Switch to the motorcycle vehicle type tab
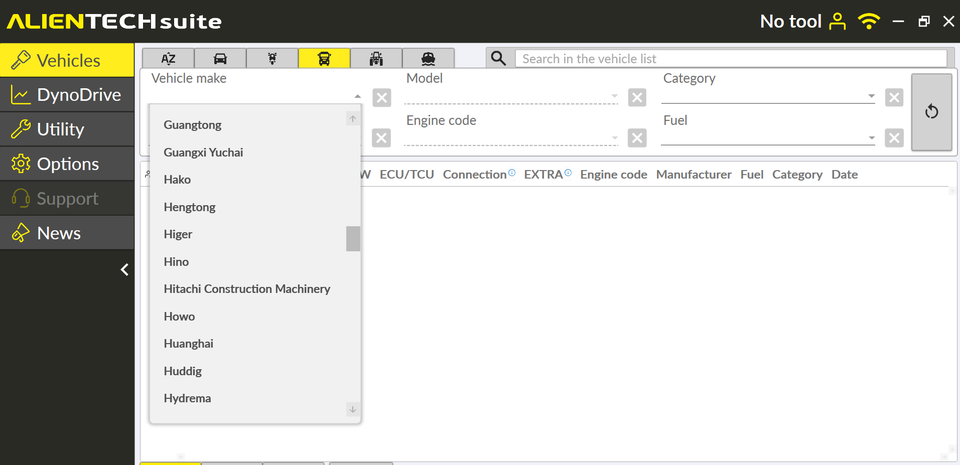Screen dimensions: 960x465 tap(272, 58)
